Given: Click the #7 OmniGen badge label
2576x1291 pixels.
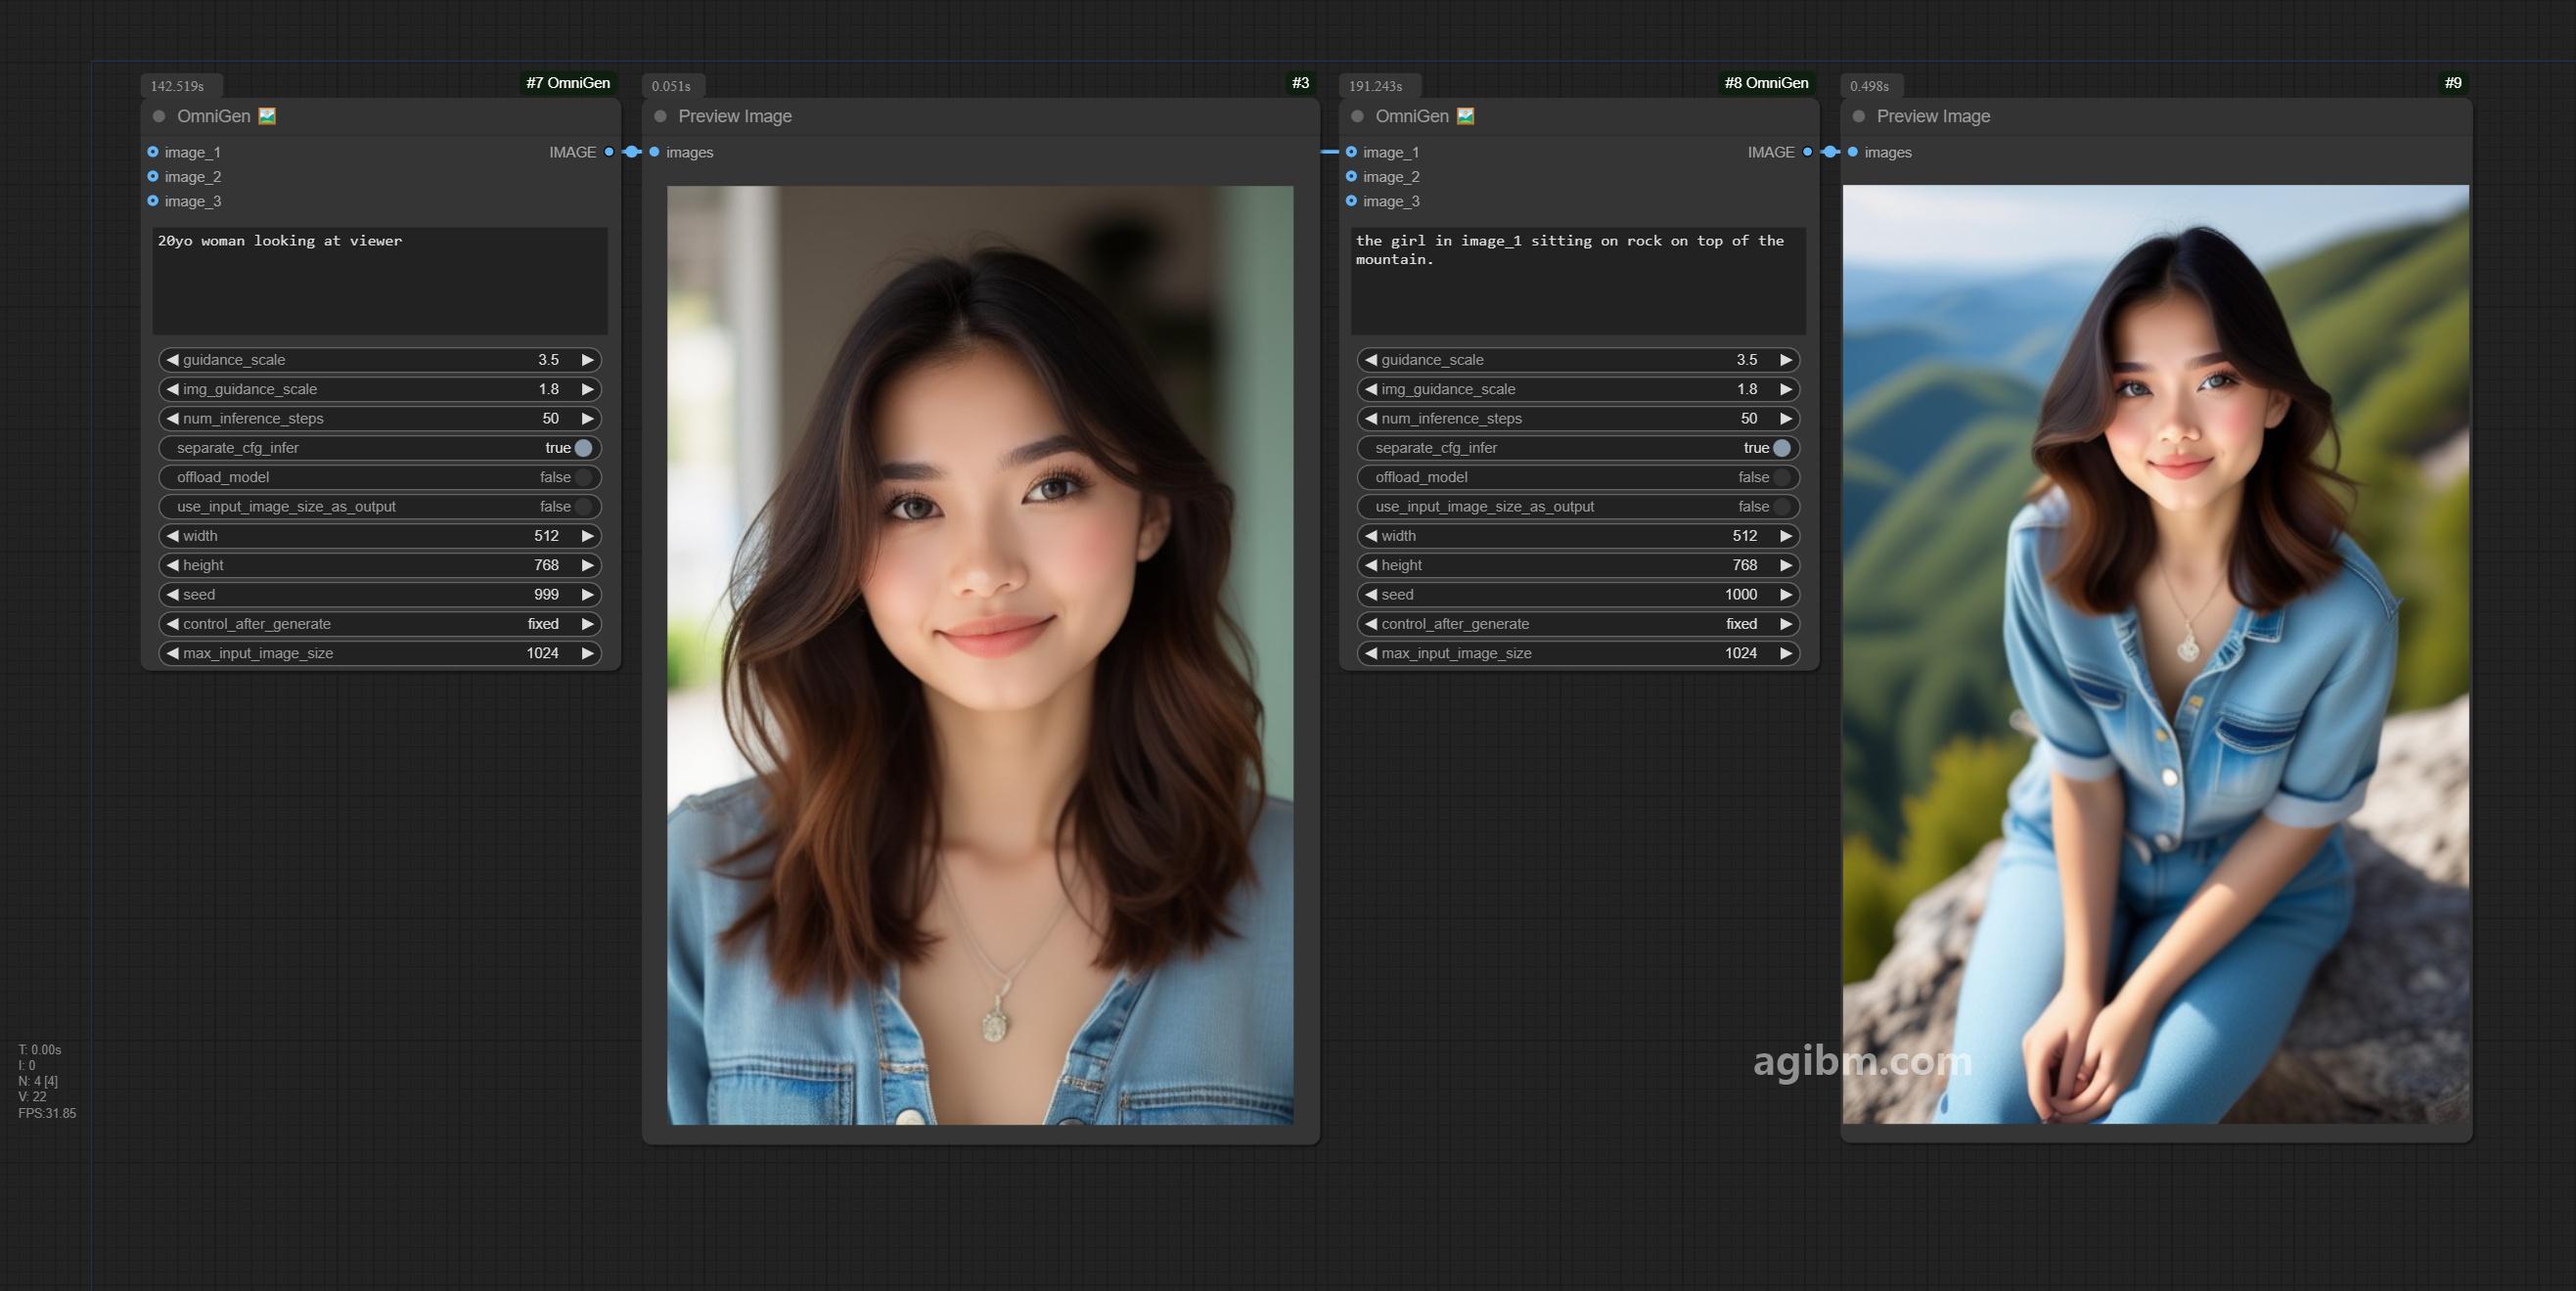Looking at the screenshot, I should (568, 83).
